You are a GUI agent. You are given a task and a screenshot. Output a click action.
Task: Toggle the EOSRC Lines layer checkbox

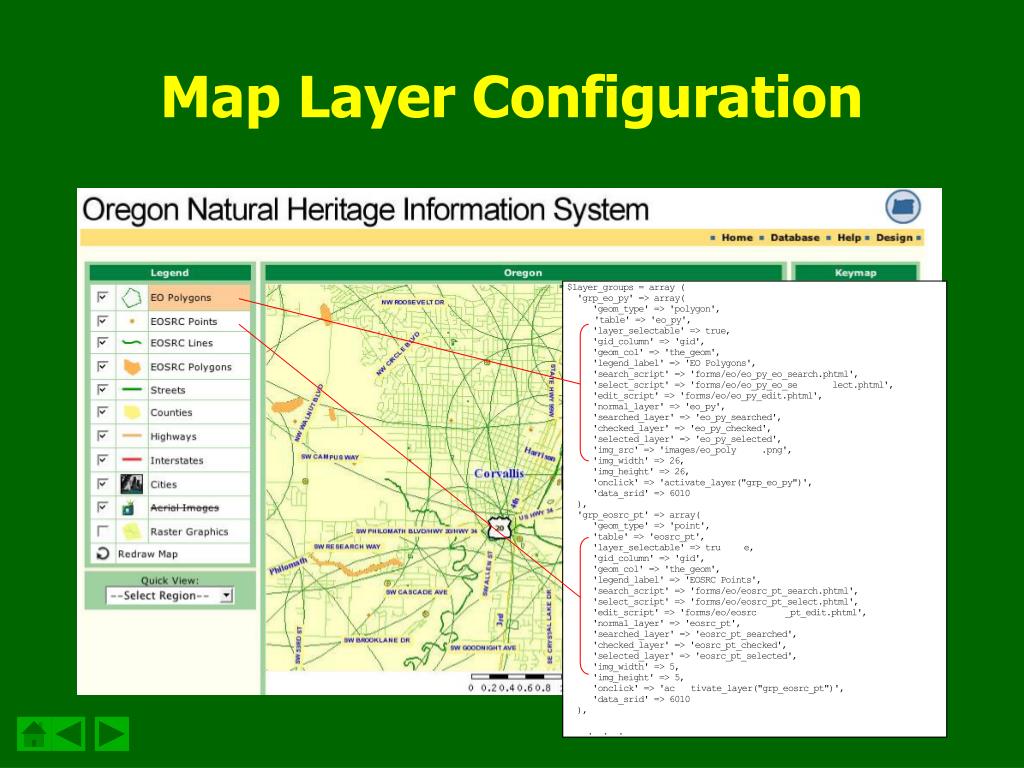click(x=103, y=342)
